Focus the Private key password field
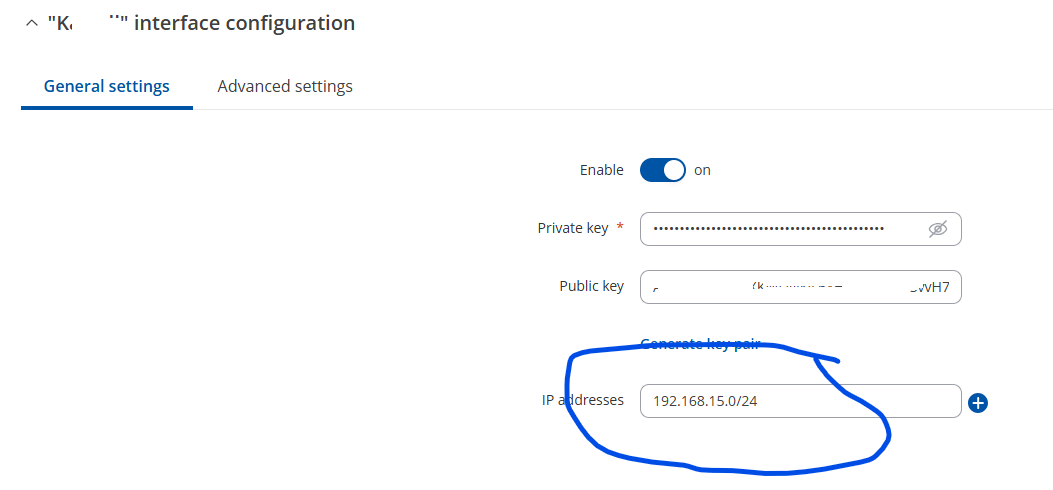Screen dimensions: 1053x490 coord(800,229)
